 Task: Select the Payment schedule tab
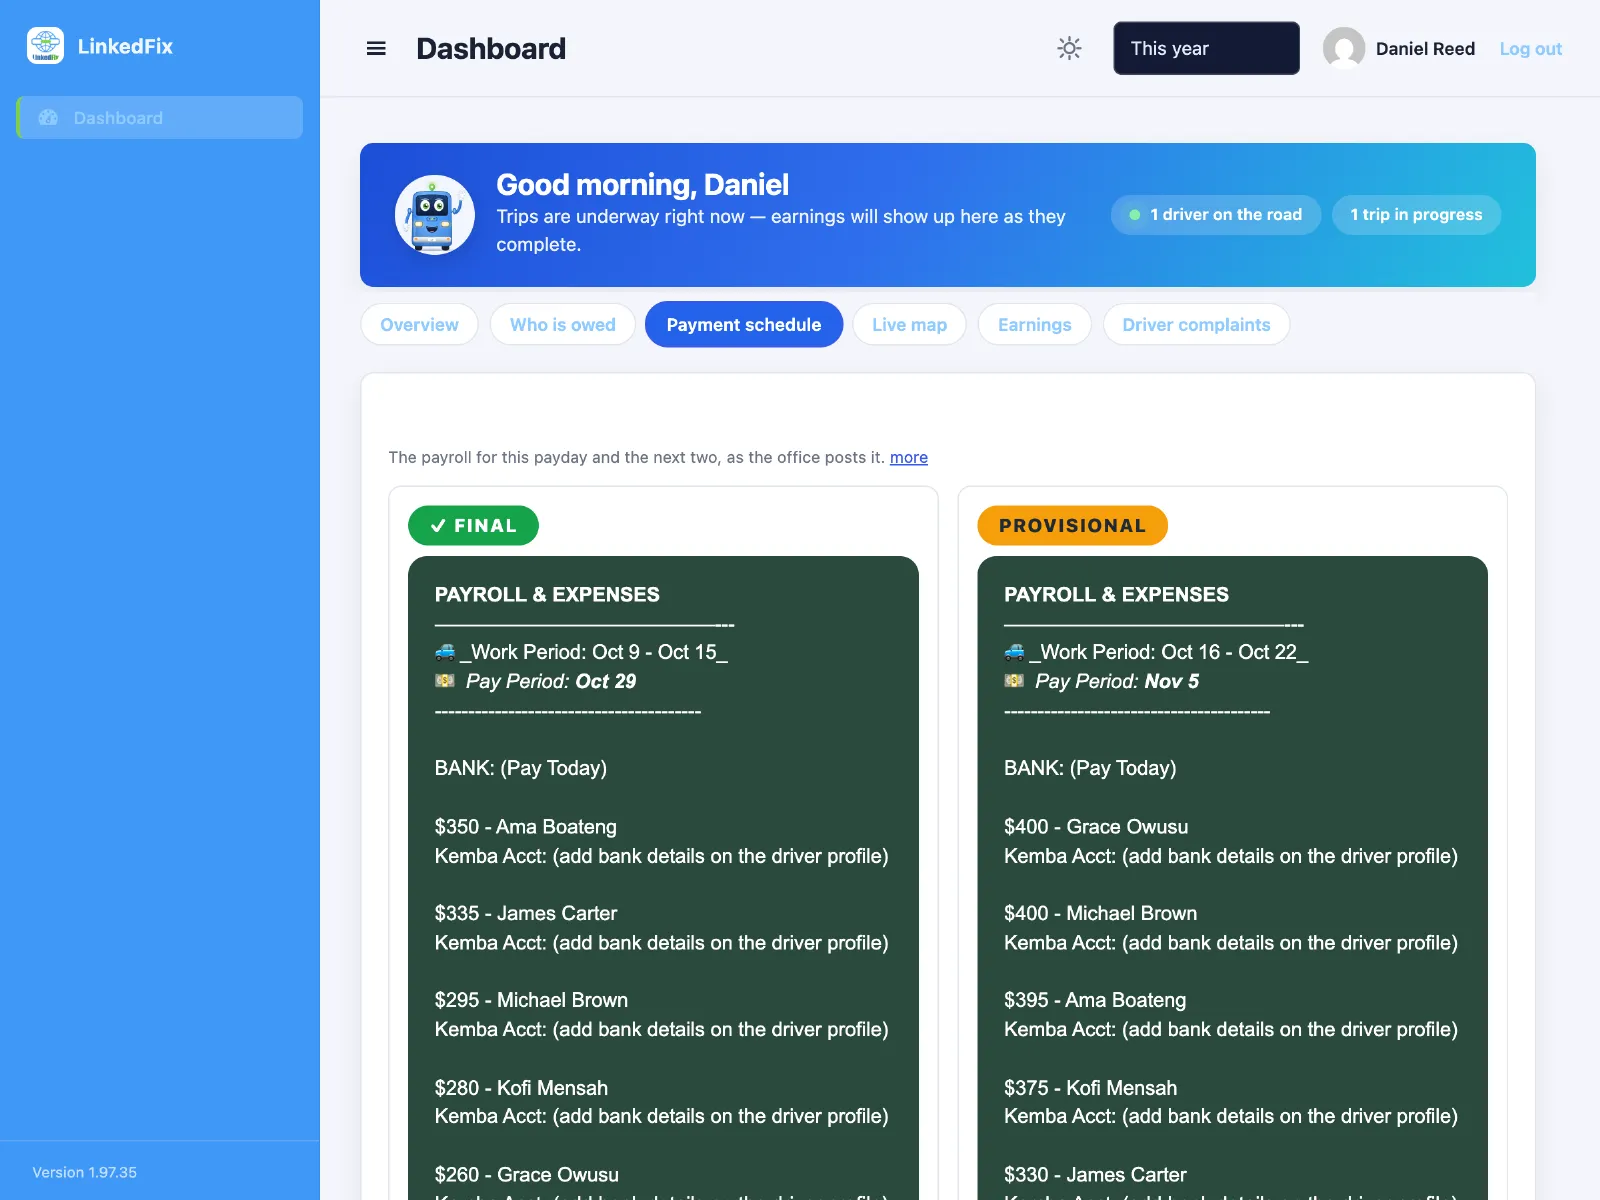[744, 325]
